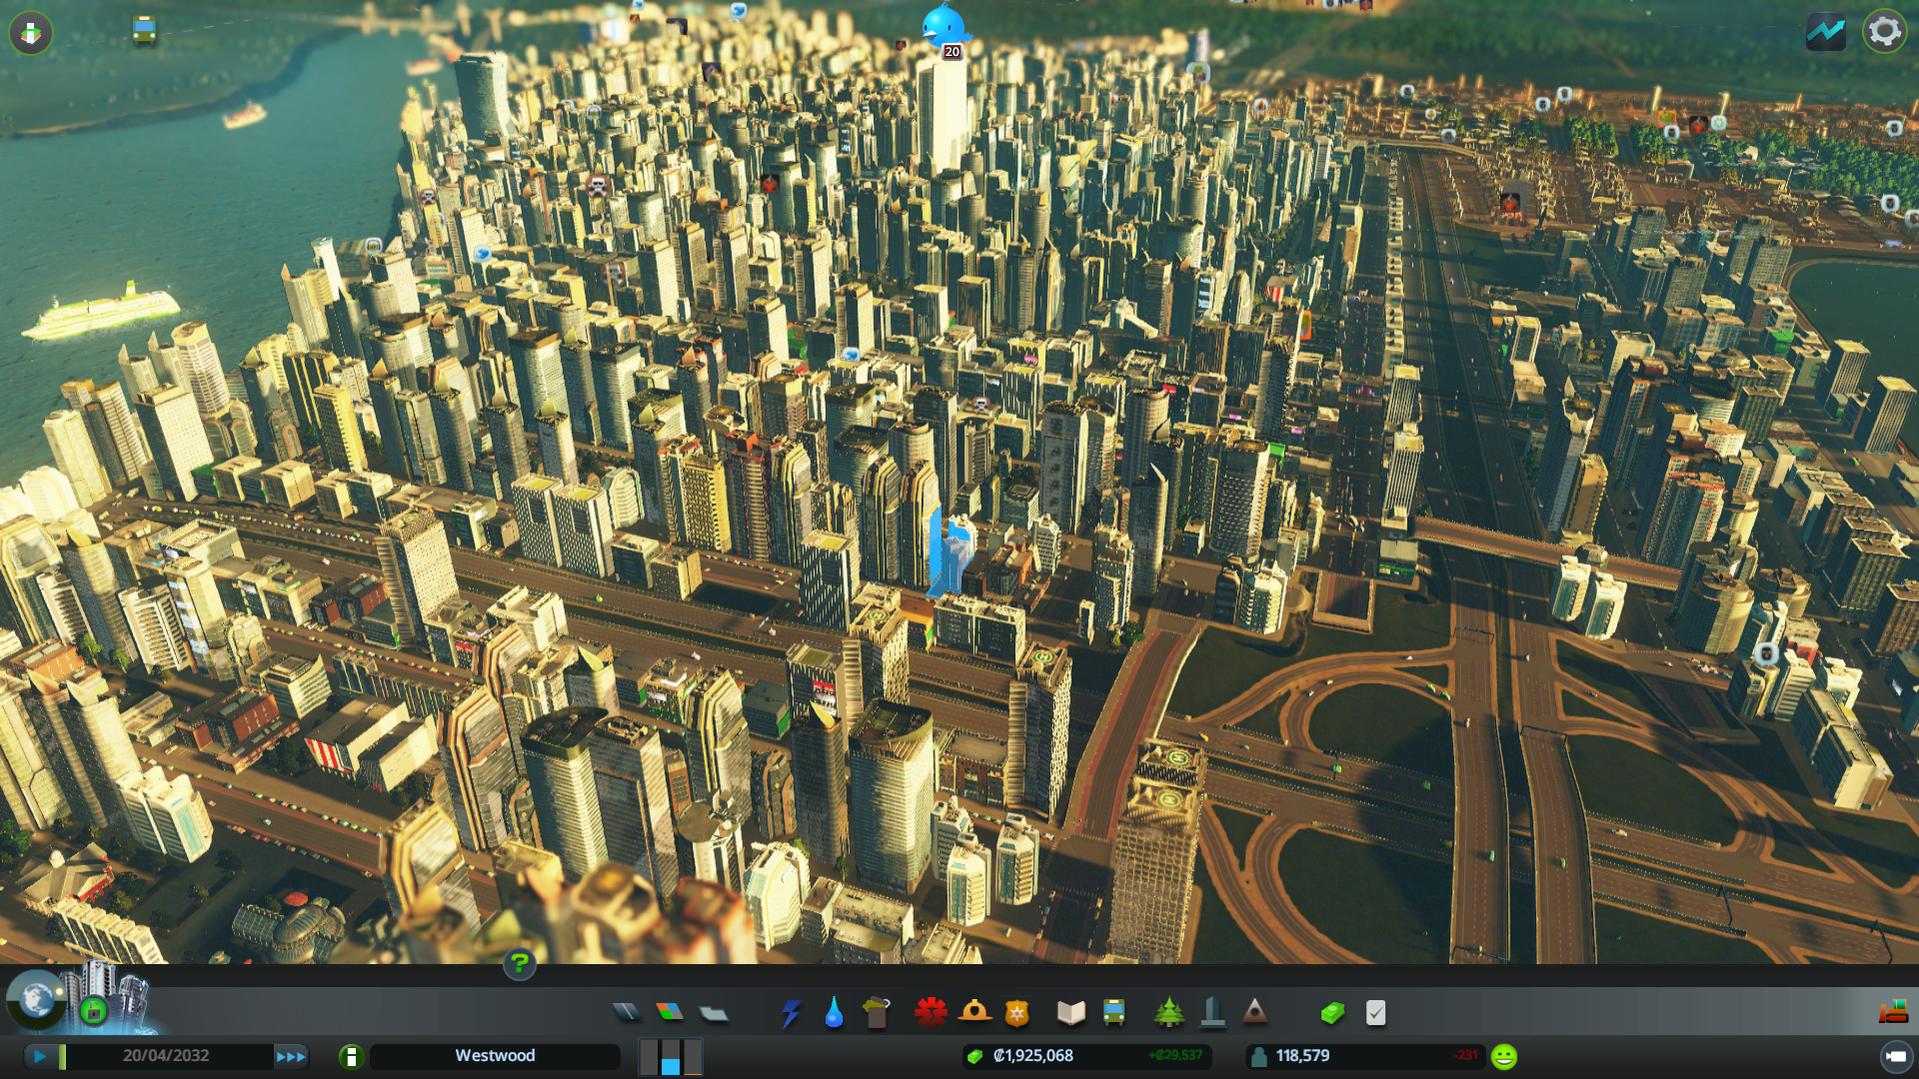
Task: Click the zoning demand bars indicator
Action: pos(670,1056)
